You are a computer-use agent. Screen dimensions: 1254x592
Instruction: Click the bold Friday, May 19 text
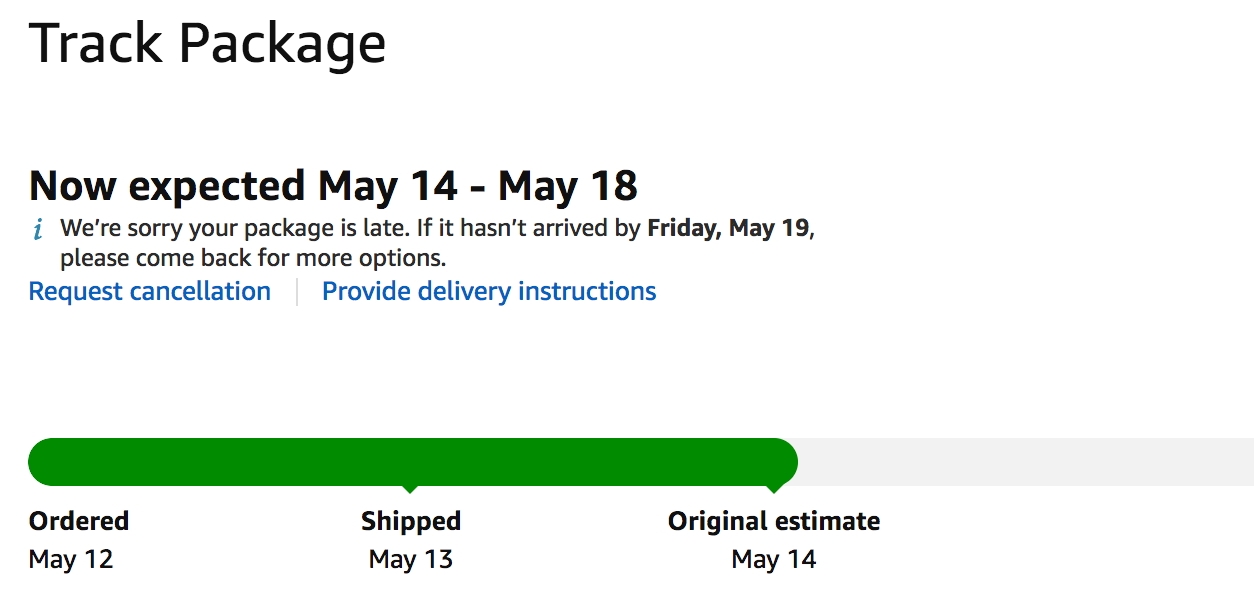coord(728,228)
